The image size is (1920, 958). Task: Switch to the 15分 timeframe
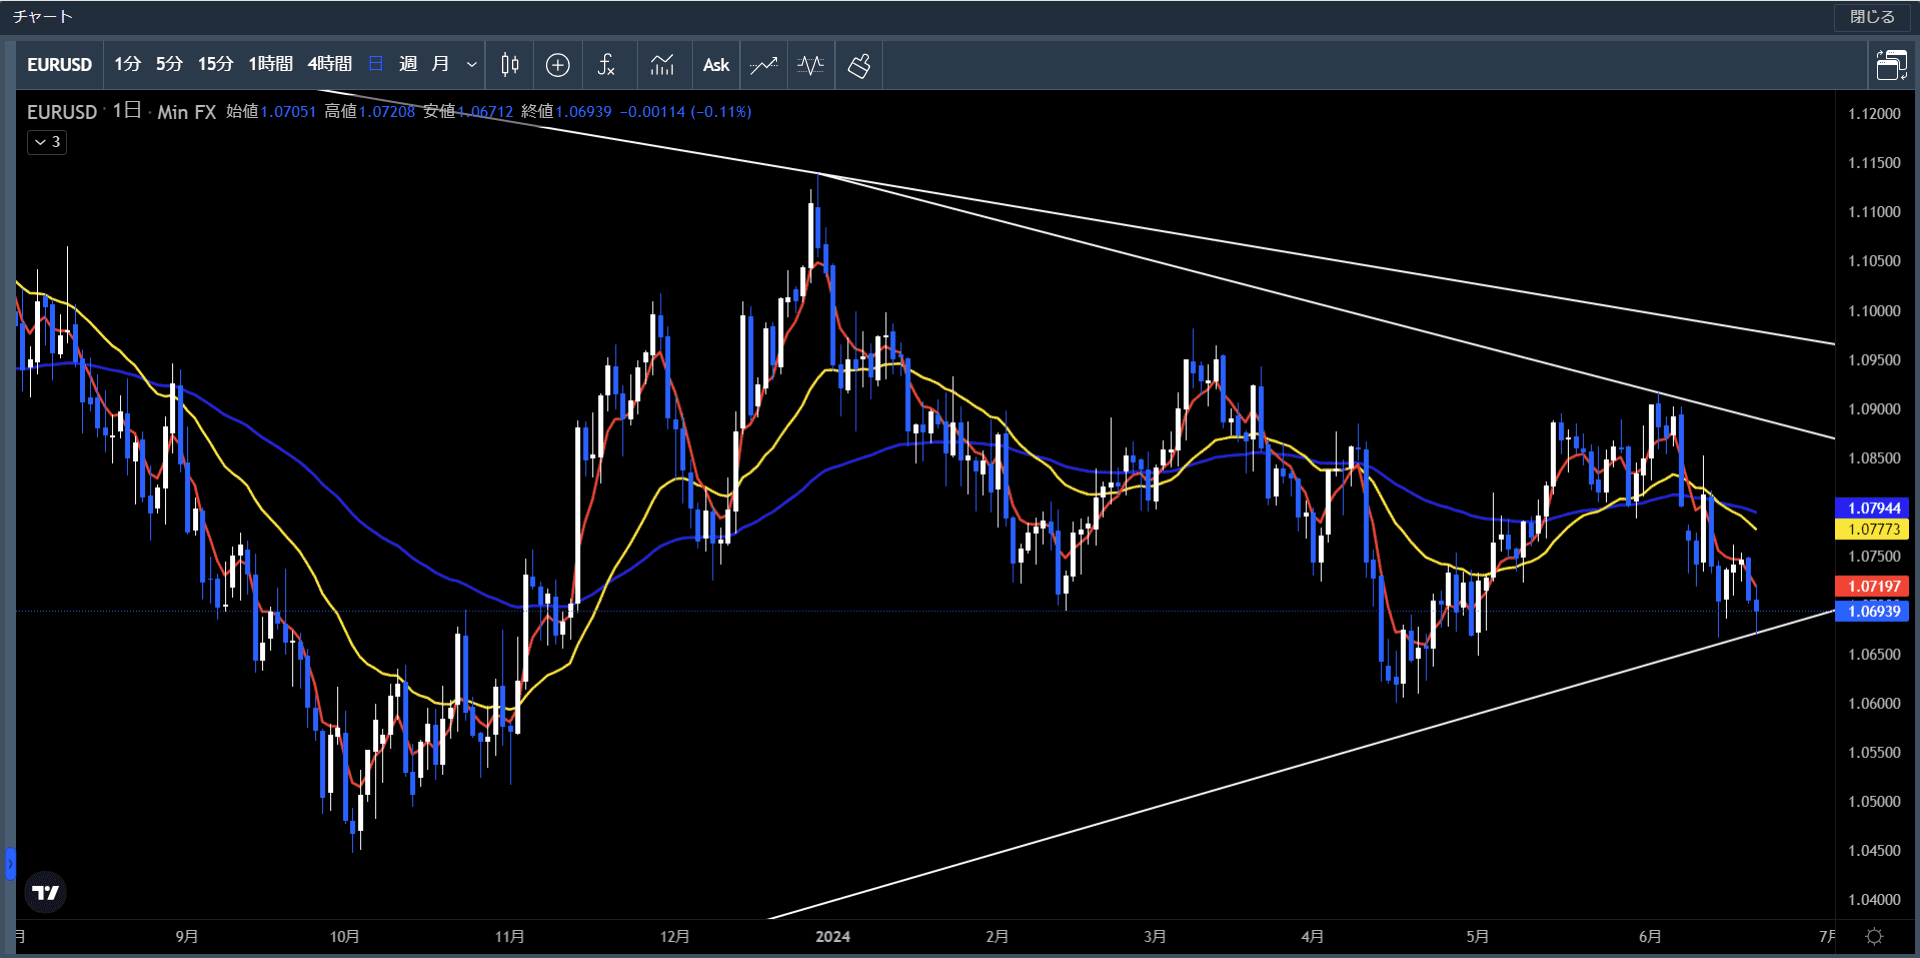click(215, 64)
